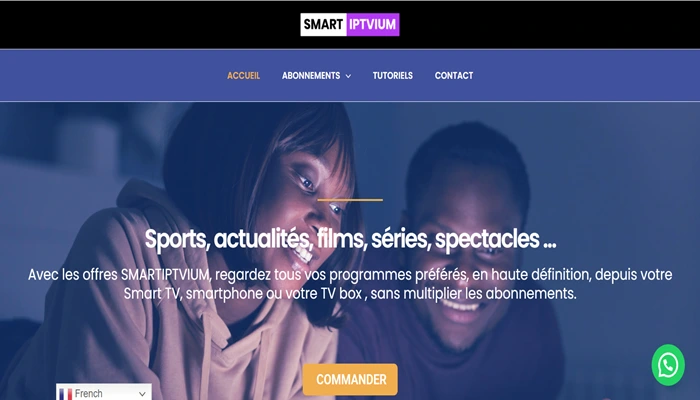Open the Abonnements menu item
This screenshot has width=700, height=400.
point(311,75)
